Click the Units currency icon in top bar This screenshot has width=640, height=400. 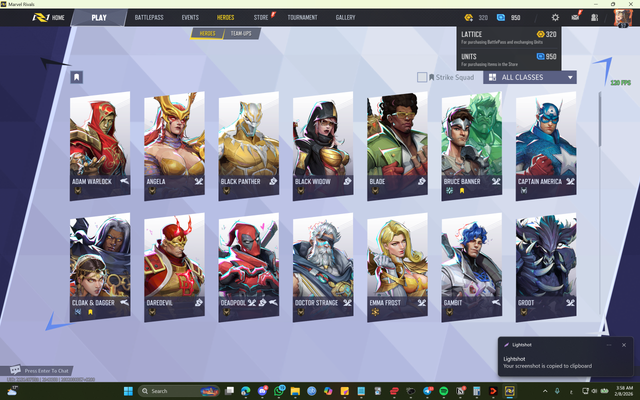coord(501,18)
